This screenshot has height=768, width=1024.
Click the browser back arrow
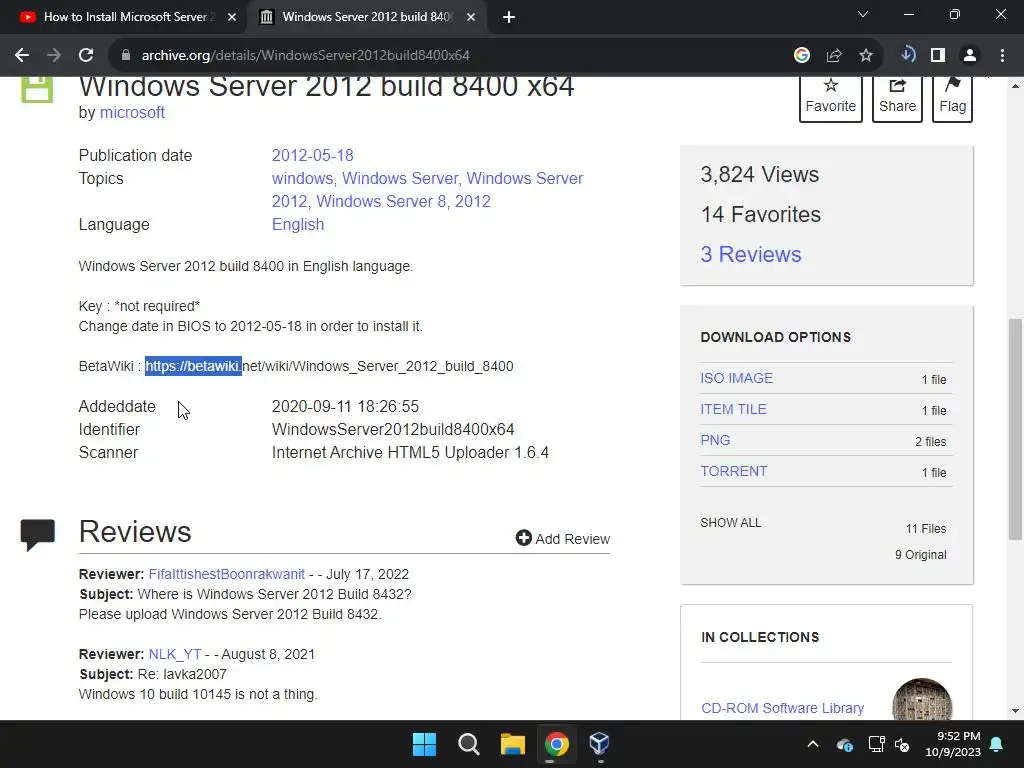[22, 56]
